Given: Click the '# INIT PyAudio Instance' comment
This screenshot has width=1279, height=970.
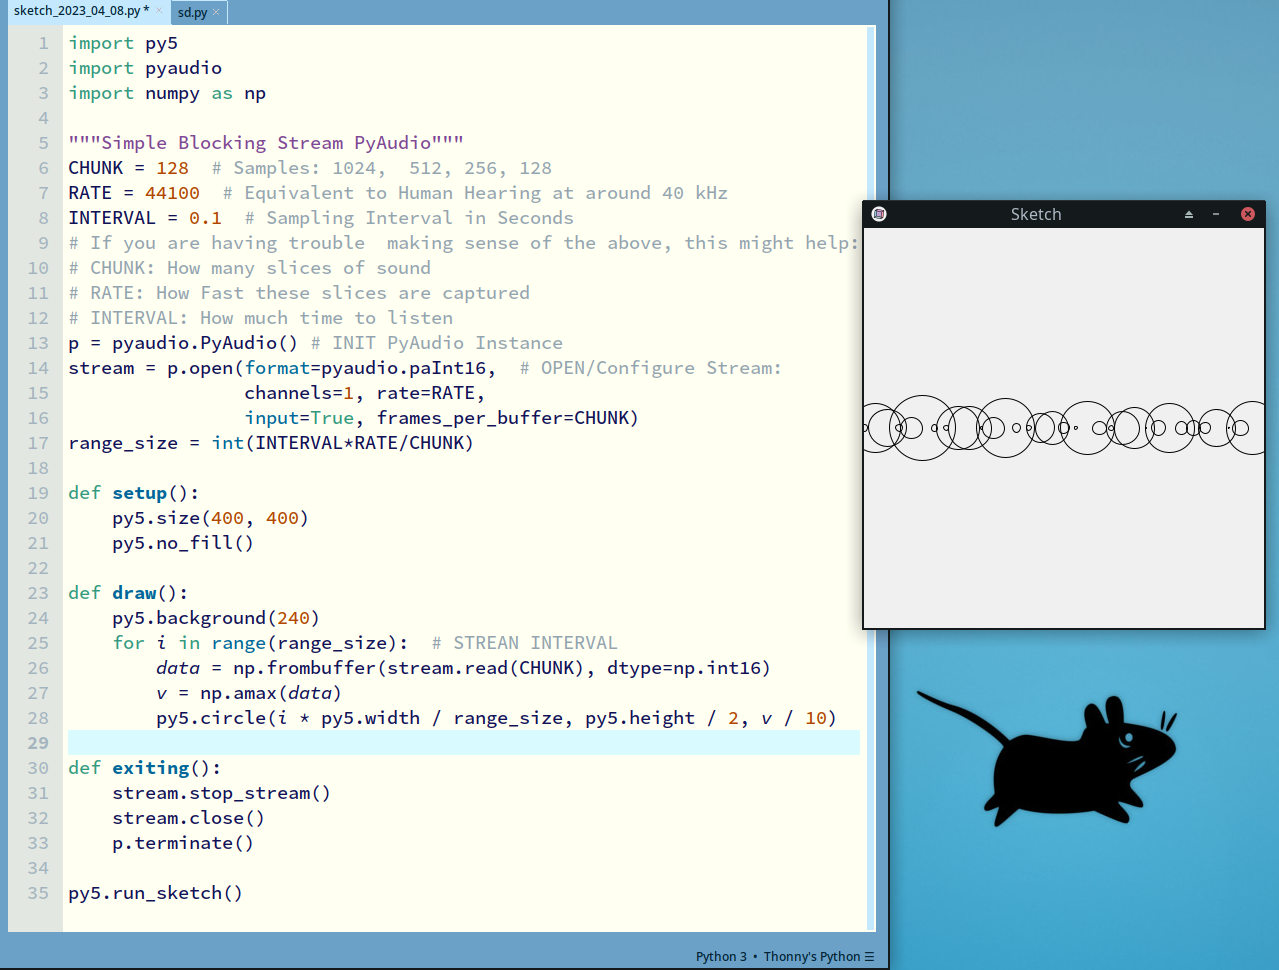Looking at the screenshot, I should (437, 343).
